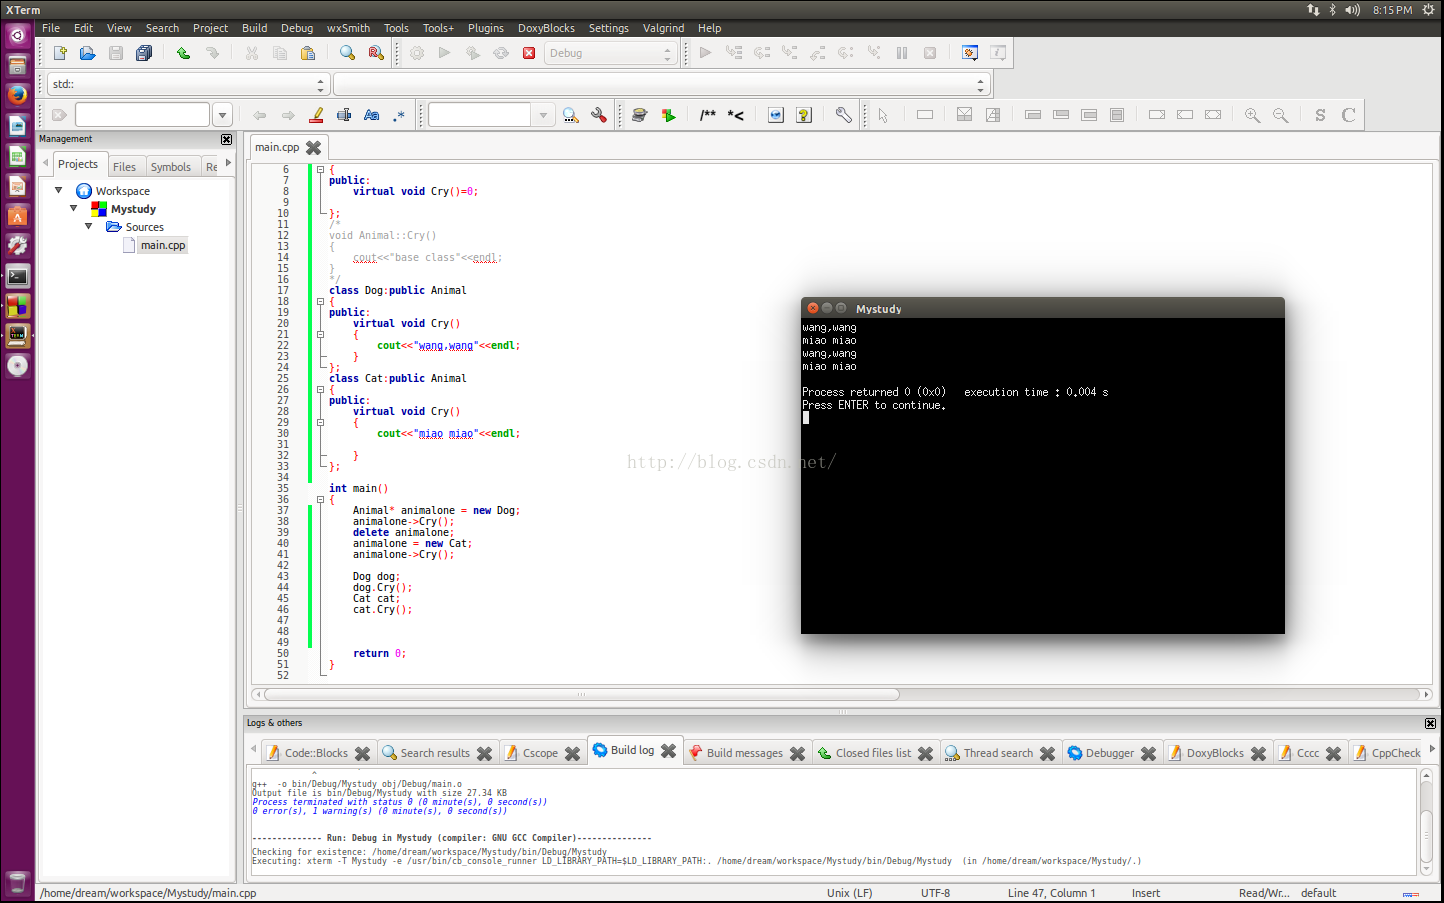Close the main.cpp editor tab

pyautogui.click(x=314, y=147)
